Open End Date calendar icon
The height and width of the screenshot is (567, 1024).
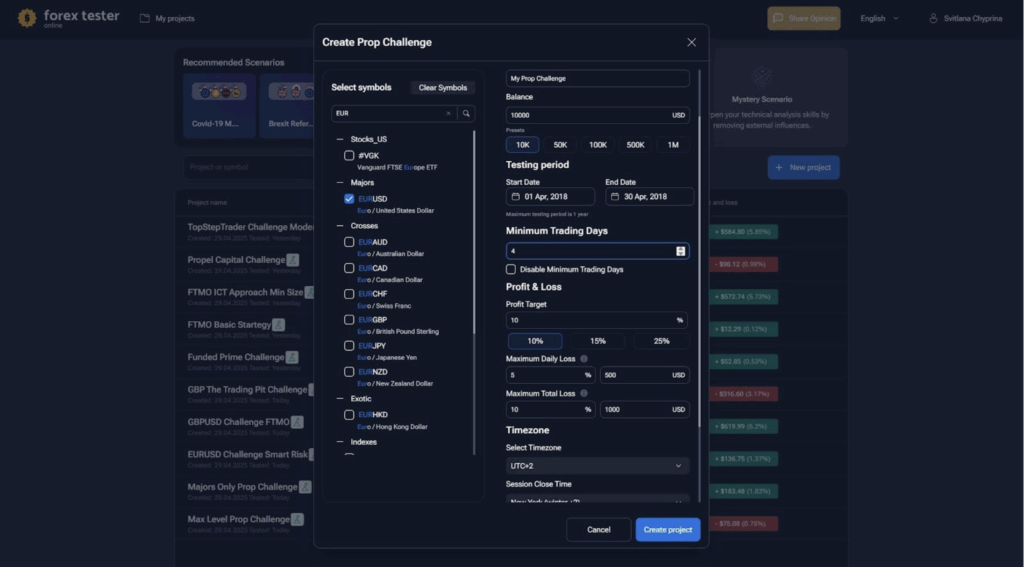point(615,197)
